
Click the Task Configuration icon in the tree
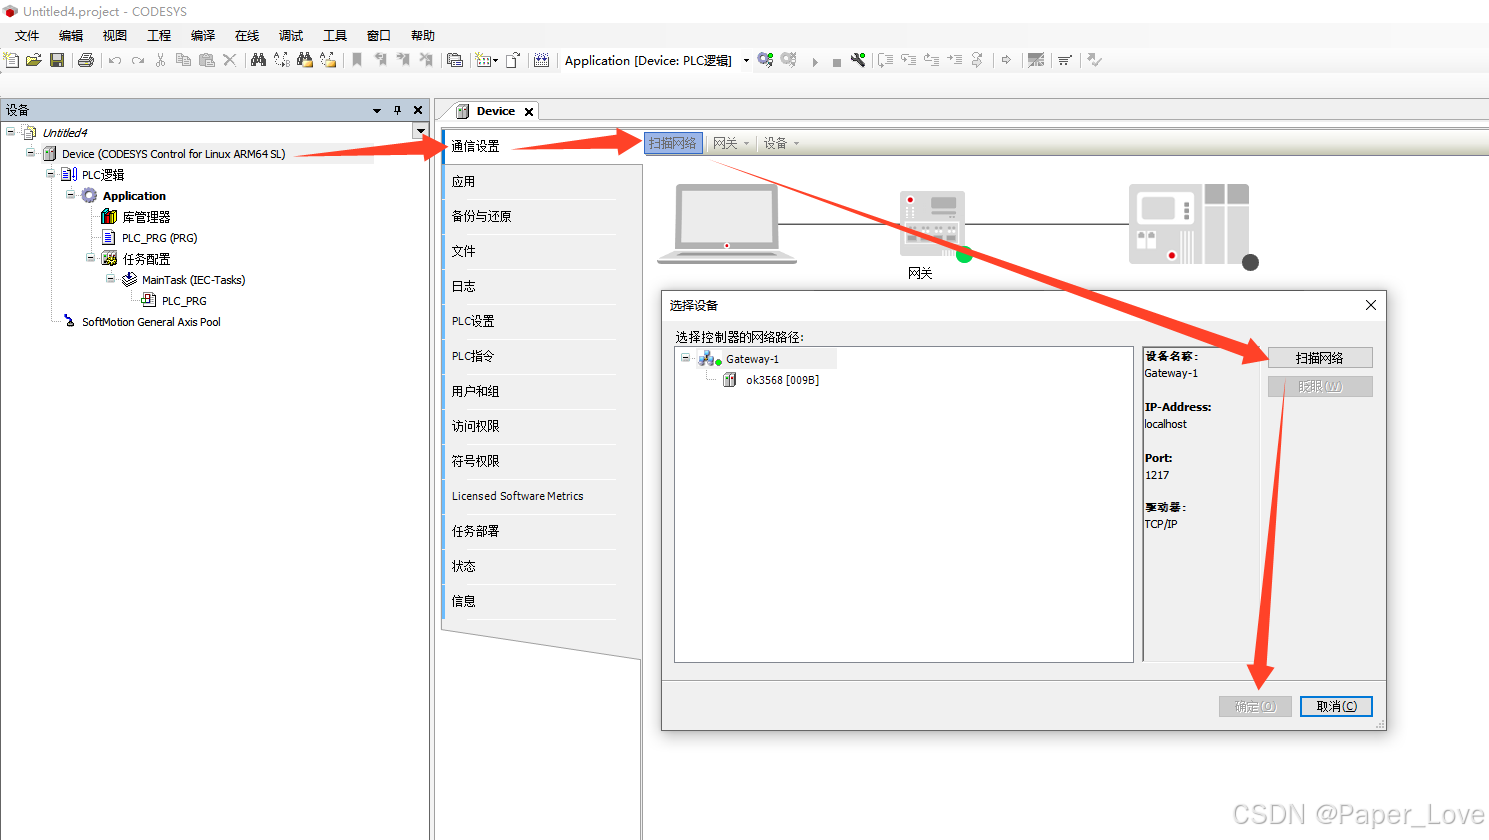click(x=109, y=259)
